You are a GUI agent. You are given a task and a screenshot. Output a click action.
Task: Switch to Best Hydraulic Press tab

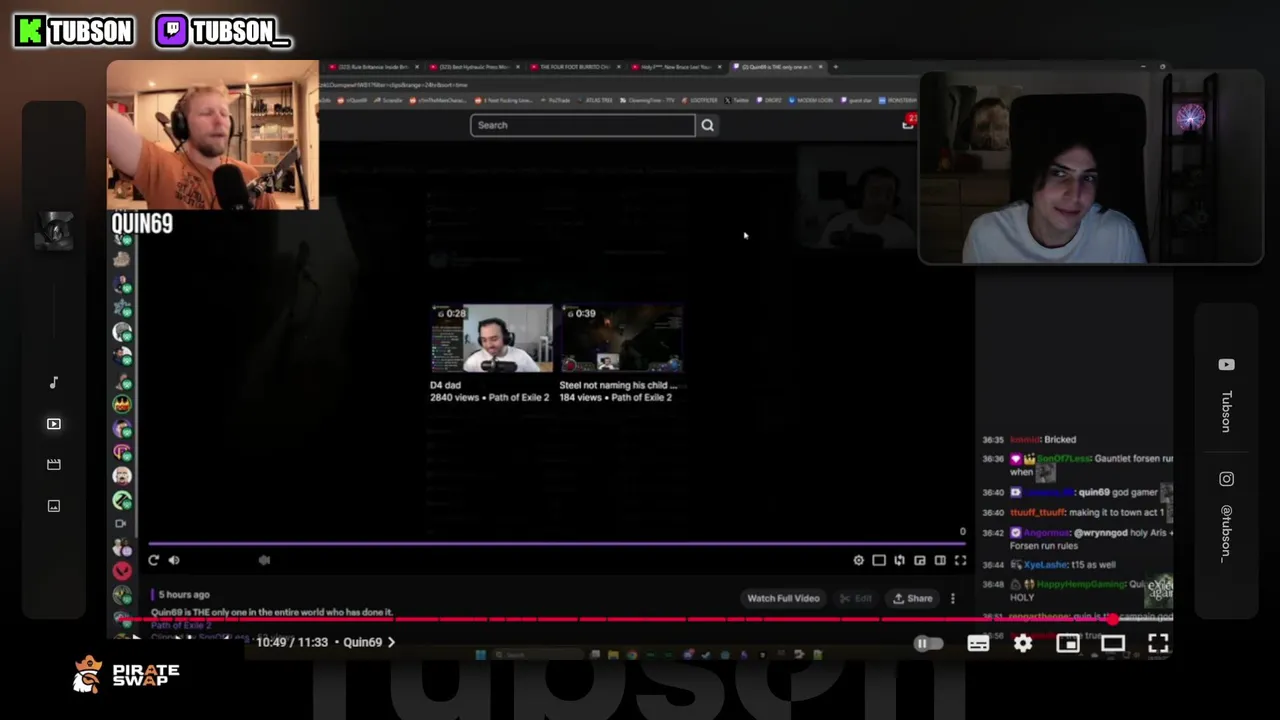tap(473, 67)
